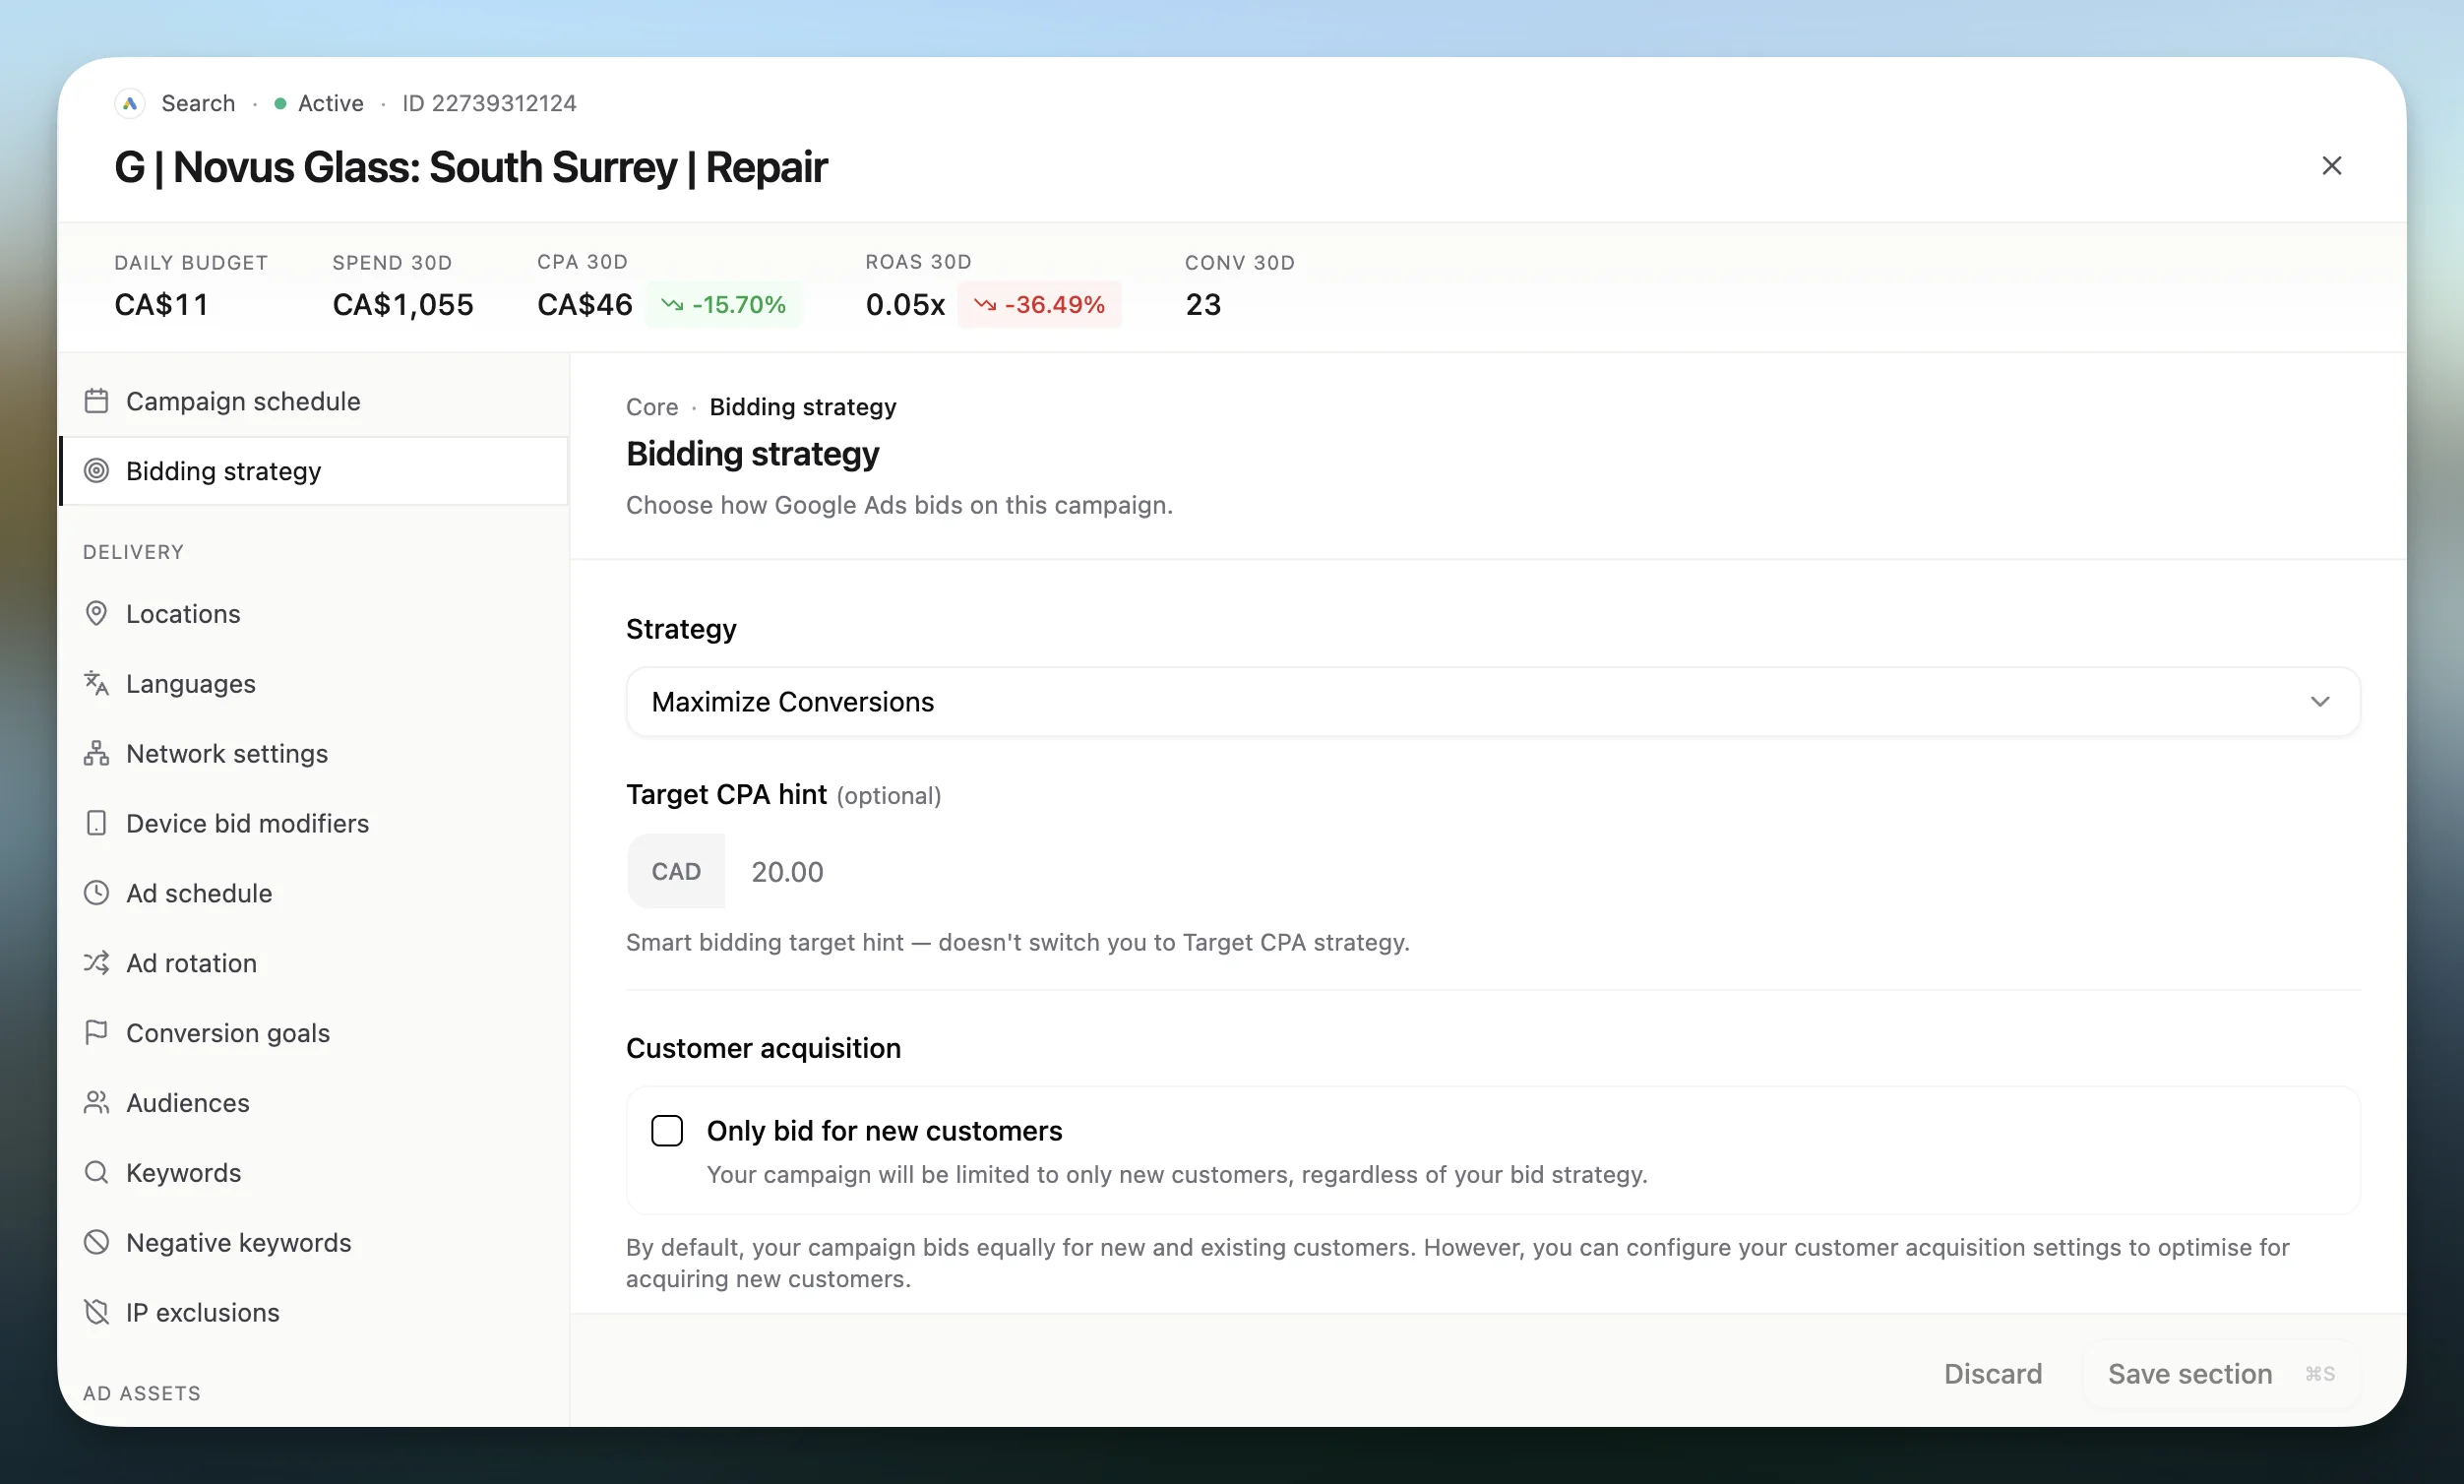Click the -36.49% ROAS change badge
Viewport: 2464px width, 1484px height.
tap(1039, 305)
